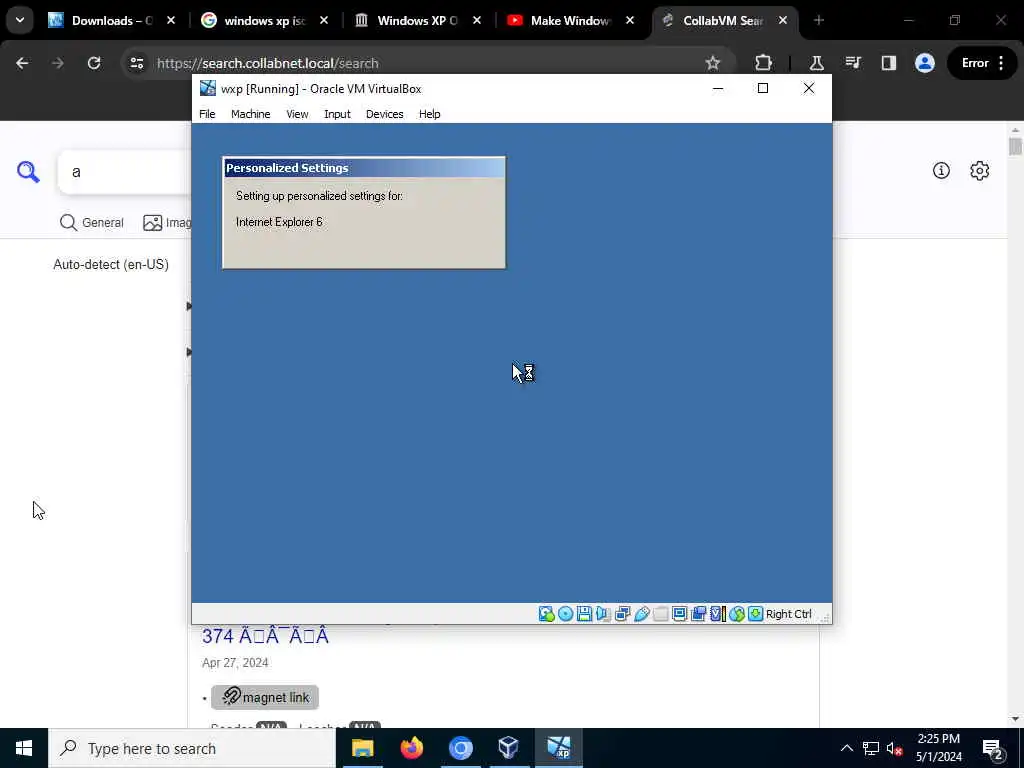Open the Machine menu in VirtualBox

tap(251, 114)
